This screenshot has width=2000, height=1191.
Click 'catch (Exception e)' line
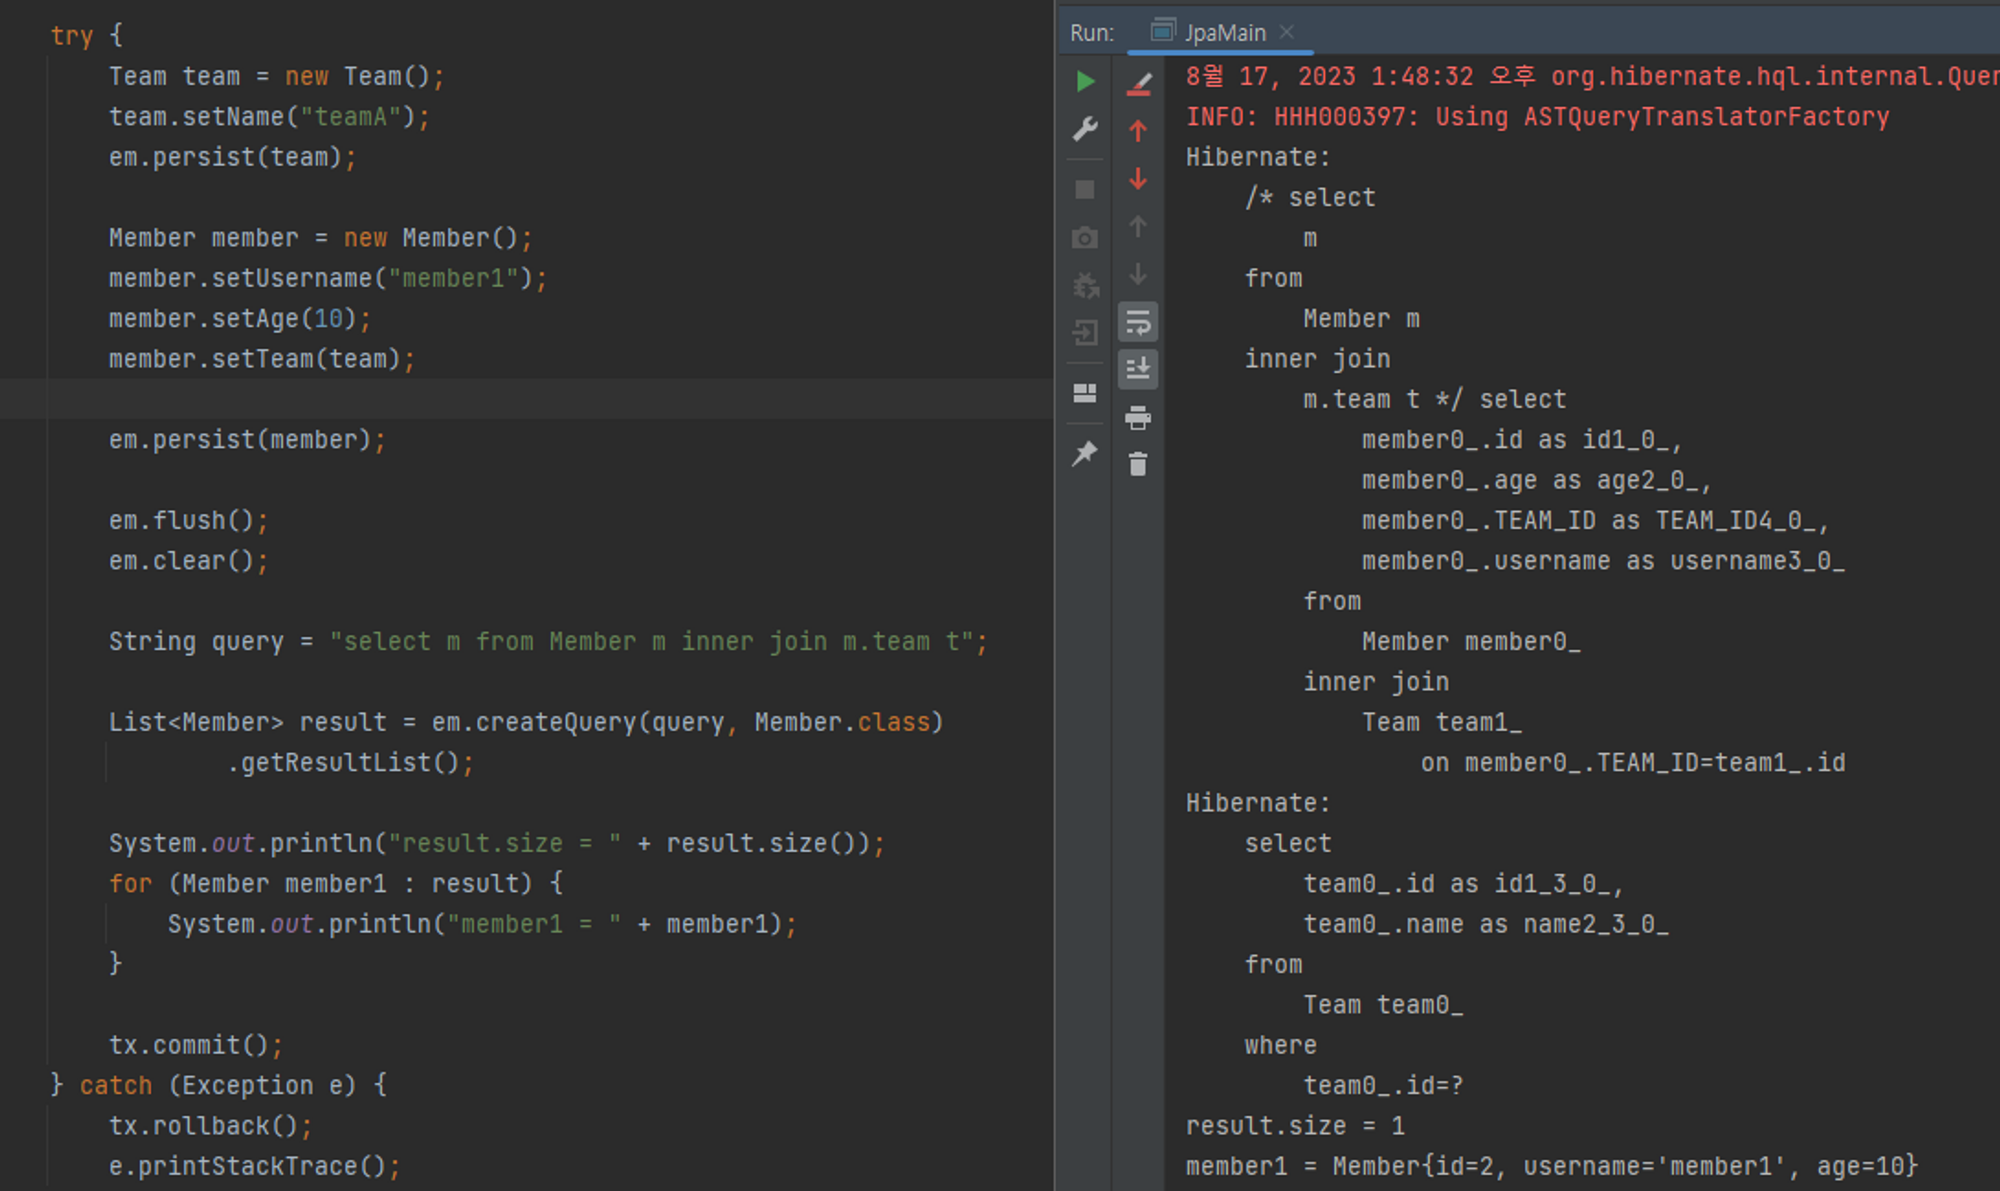218,1085
